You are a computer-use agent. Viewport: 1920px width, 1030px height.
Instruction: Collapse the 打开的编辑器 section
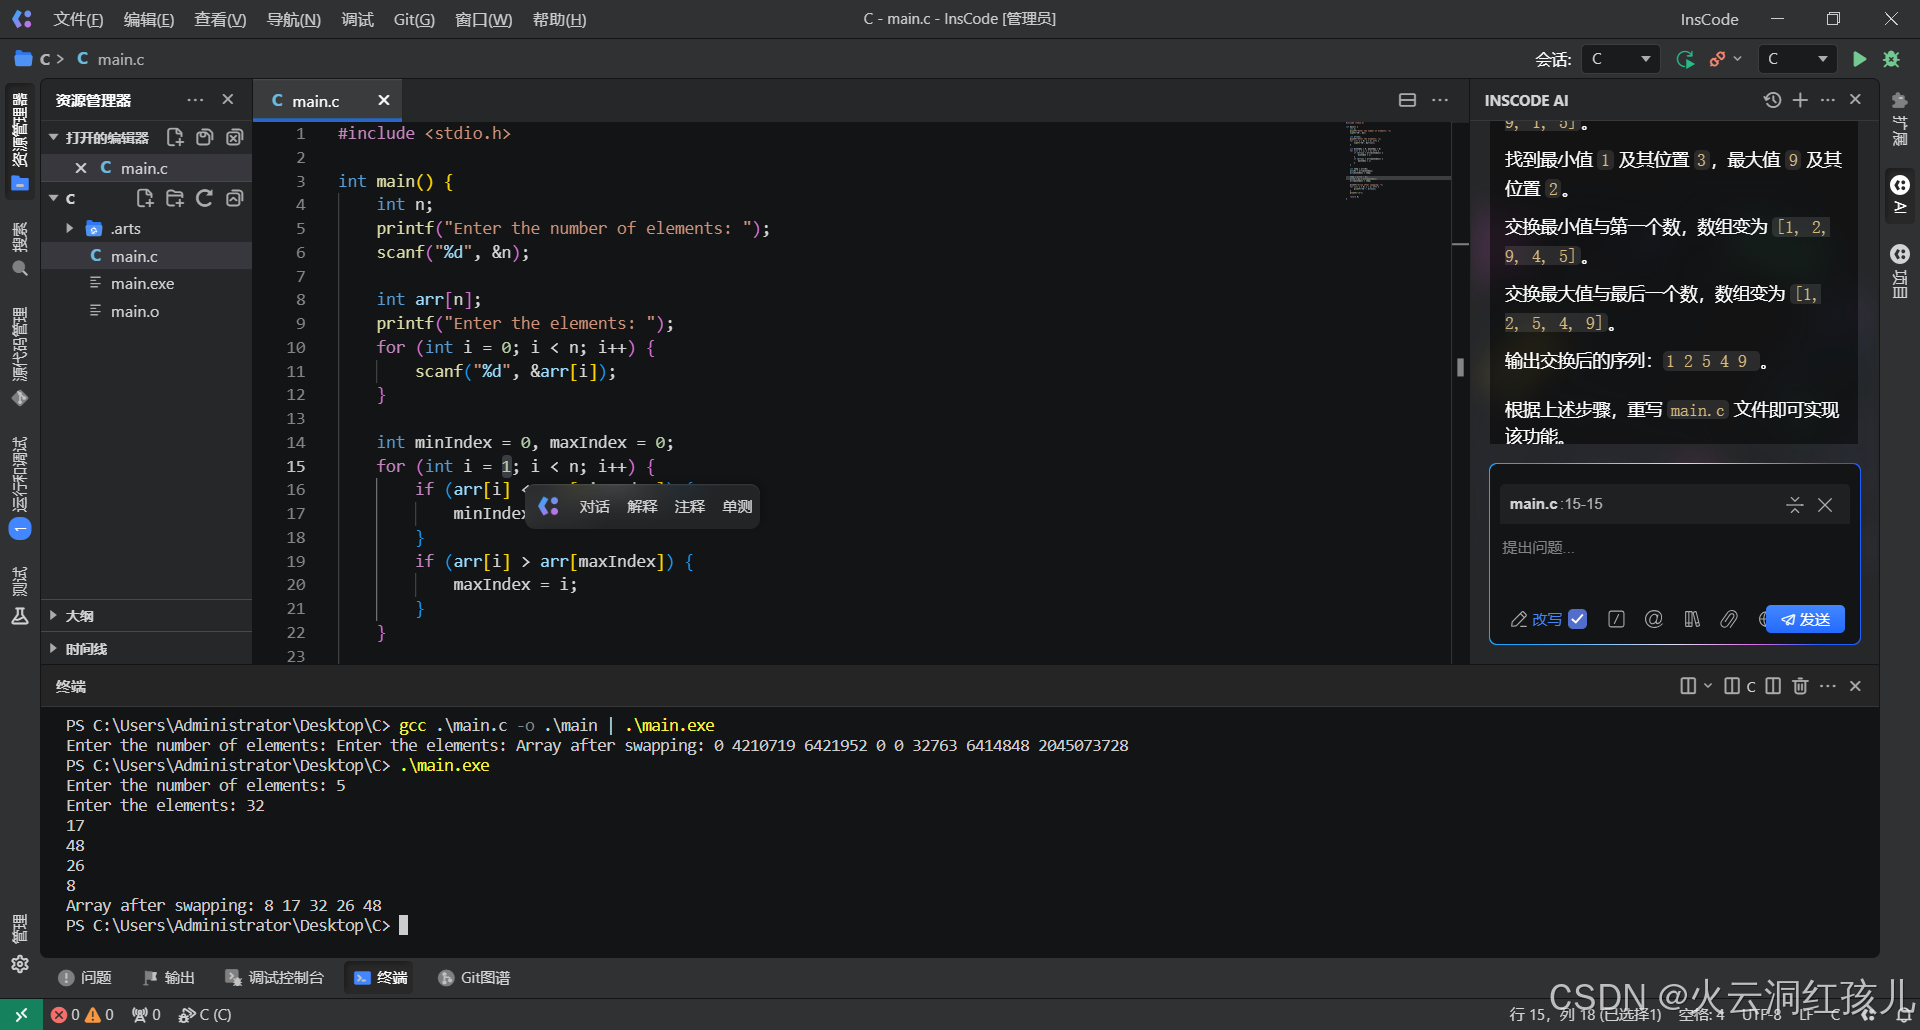54,137
